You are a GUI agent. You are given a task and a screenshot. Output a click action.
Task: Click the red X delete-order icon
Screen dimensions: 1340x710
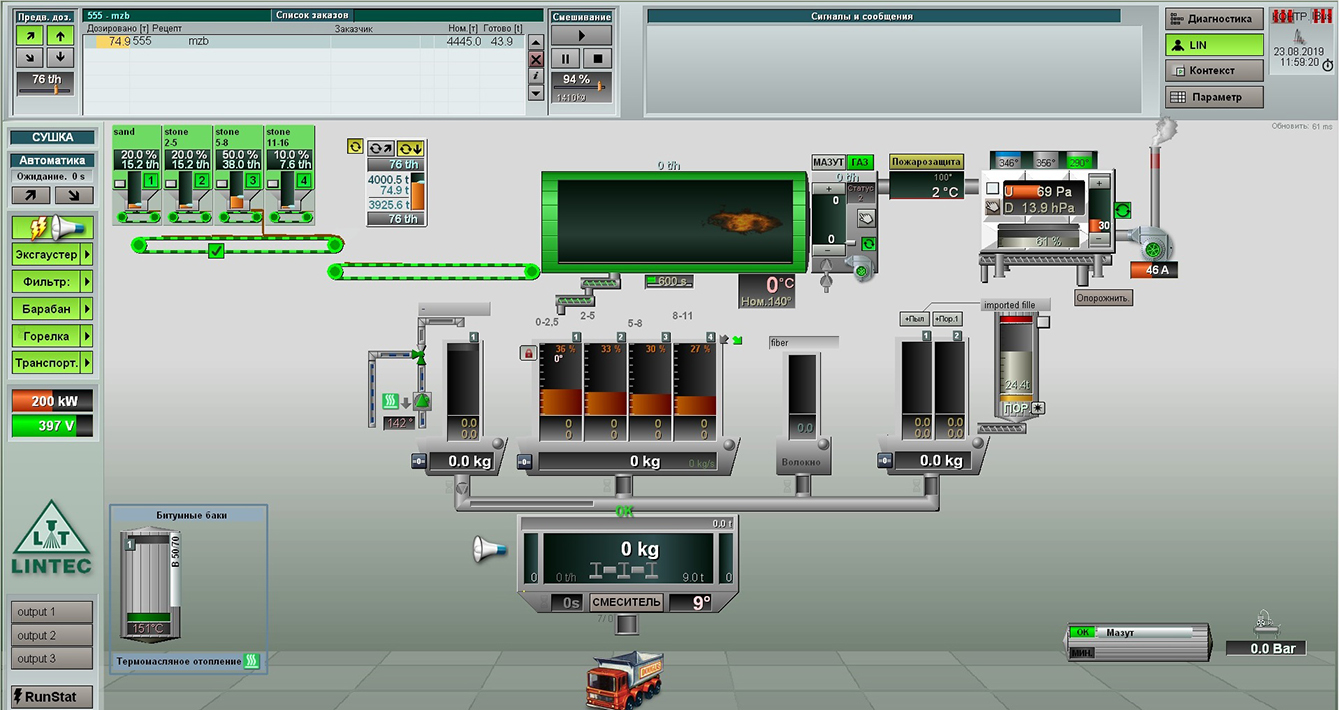pyautogui.click(x=536, y=60)
